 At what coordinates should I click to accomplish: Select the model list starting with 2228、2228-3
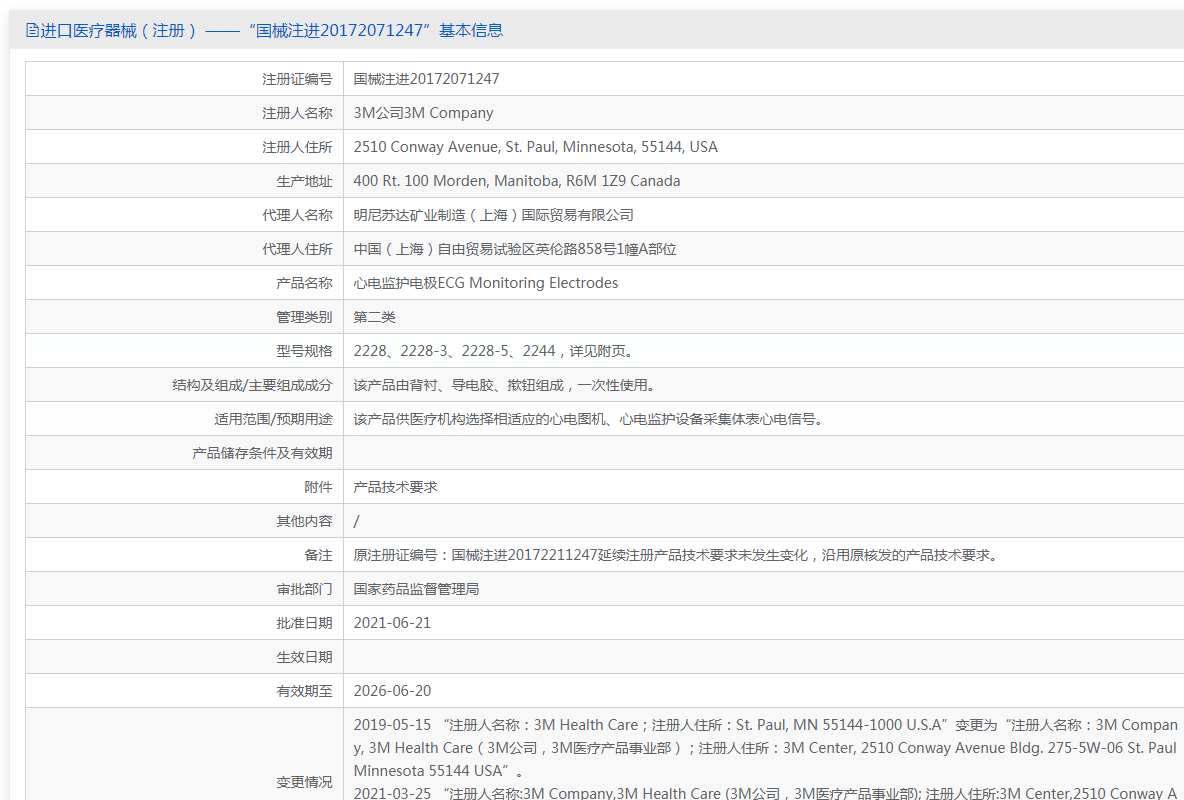494,351
